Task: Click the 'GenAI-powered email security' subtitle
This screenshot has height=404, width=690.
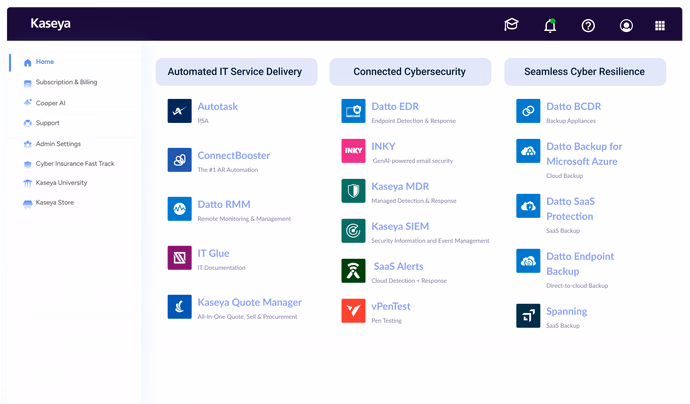Action: [x=413, y=161]
